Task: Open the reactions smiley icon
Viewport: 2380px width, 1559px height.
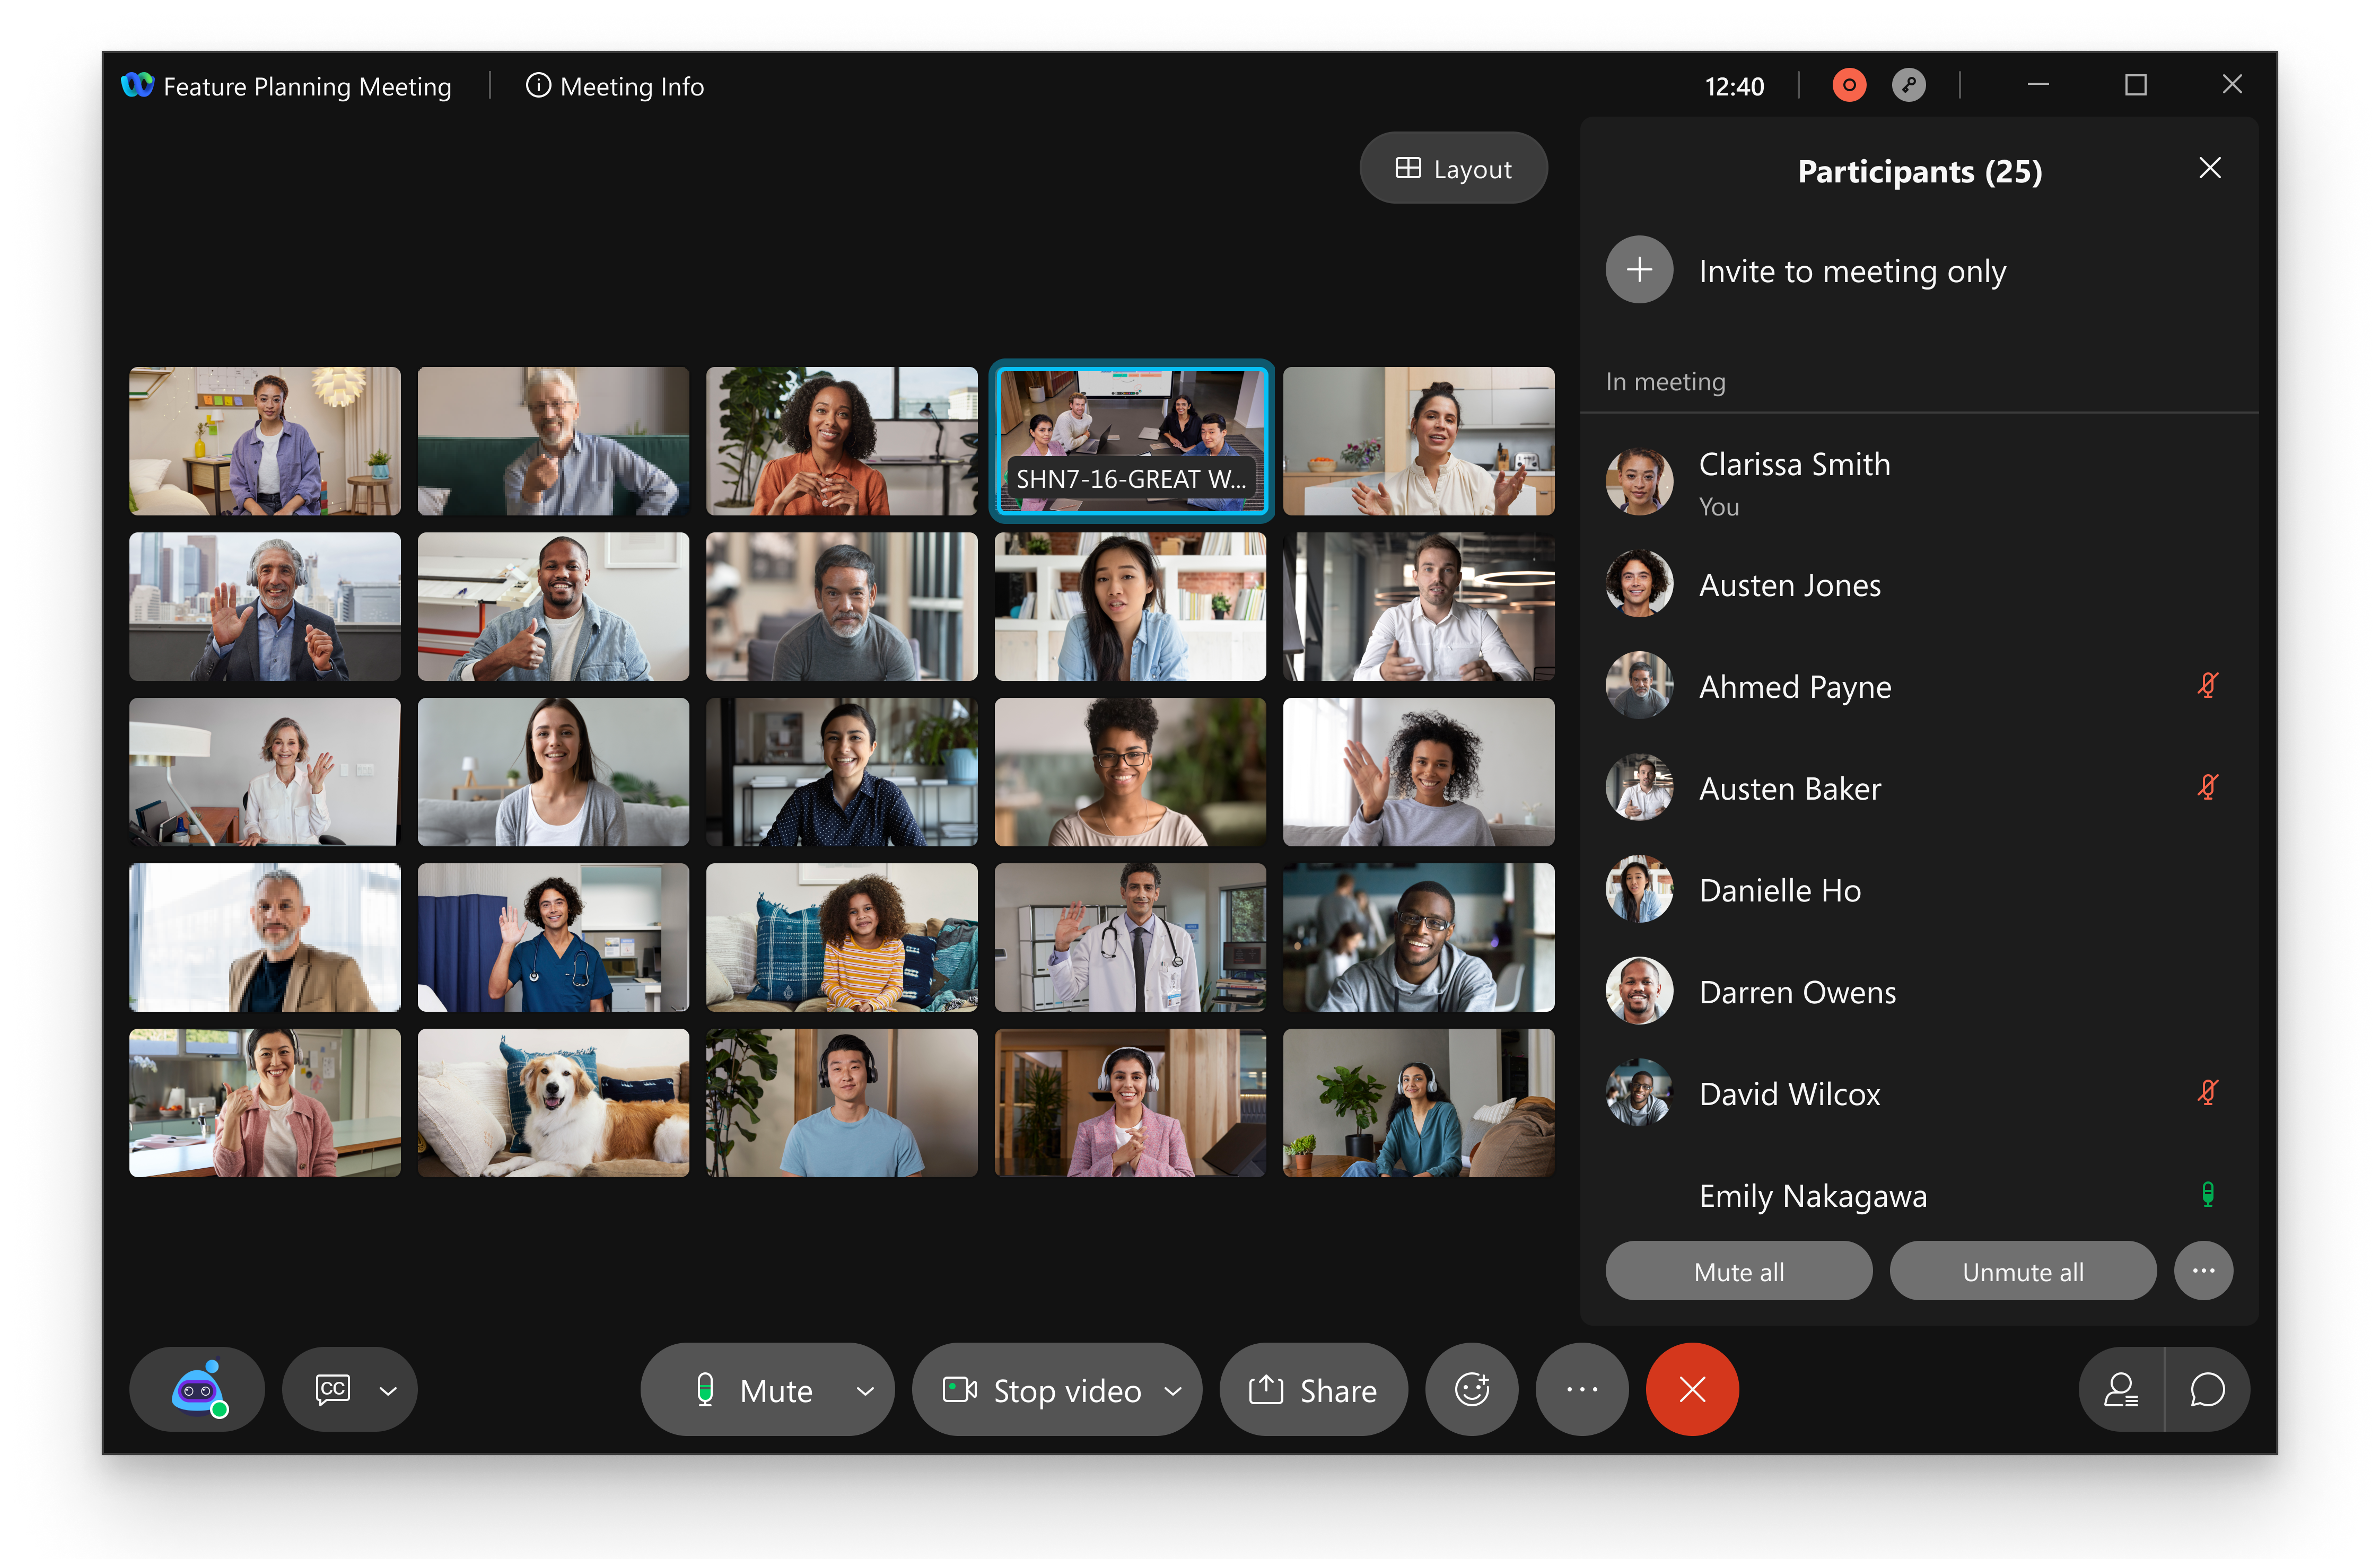Action: tap(1472, 1390)
